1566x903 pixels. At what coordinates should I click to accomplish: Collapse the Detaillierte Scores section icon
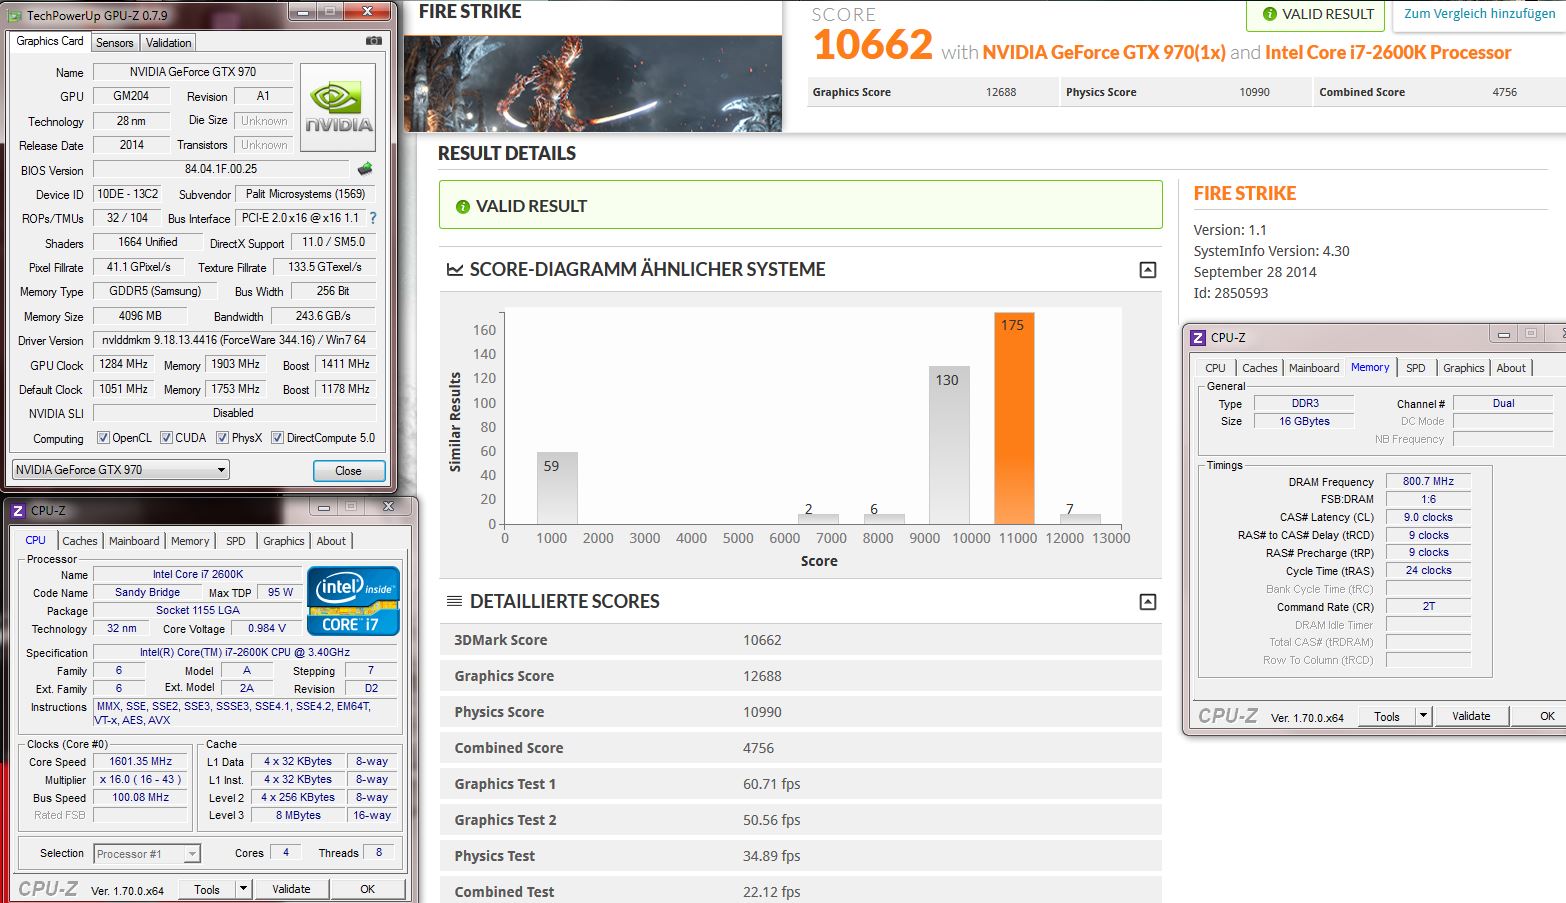point(1148,602)
